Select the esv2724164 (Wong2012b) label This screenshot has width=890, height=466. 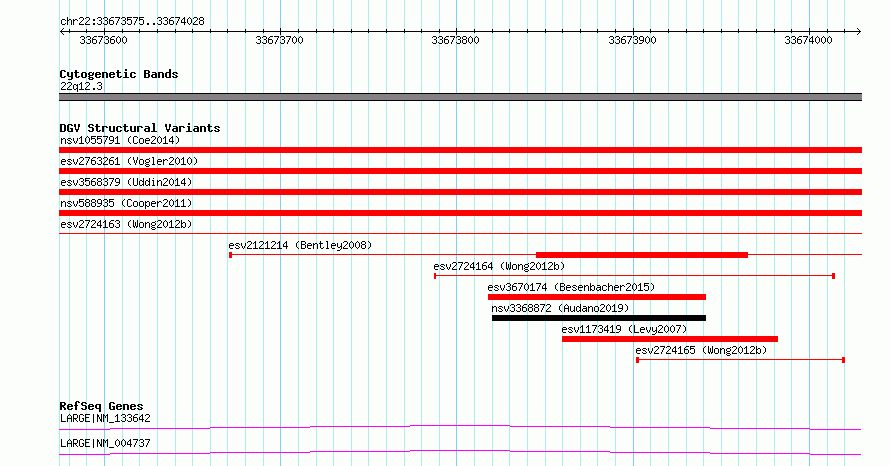click(x=499, y=266)
